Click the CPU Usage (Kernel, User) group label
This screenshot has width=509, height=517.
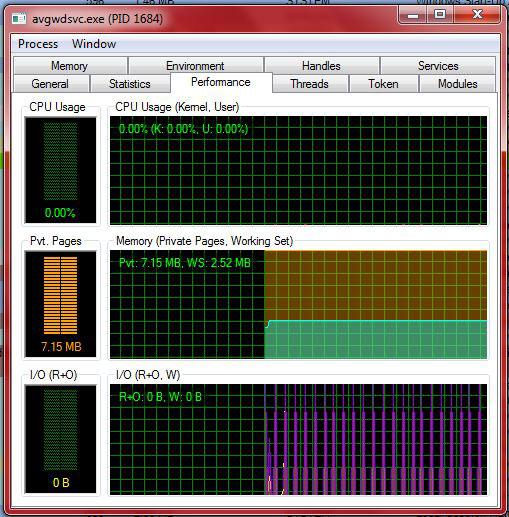[x=177, y=107]
